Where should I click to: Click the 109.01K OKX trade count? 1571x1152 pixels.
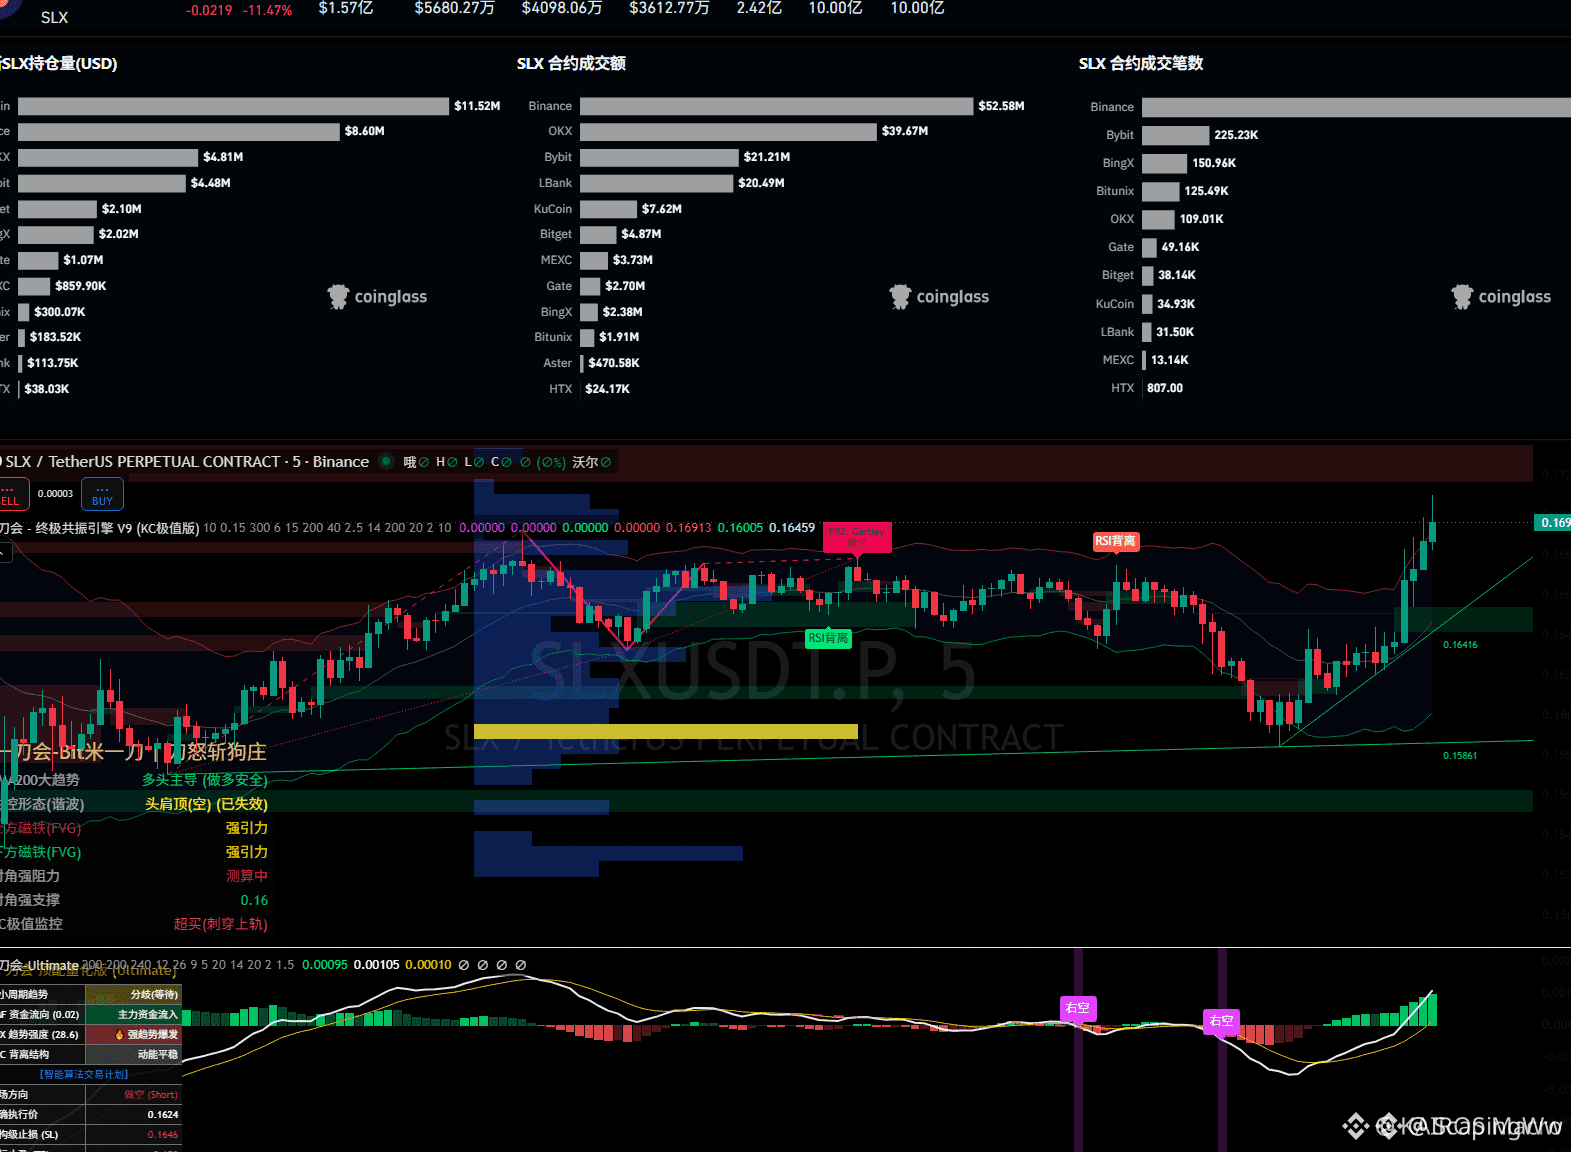pos(1202,219)
